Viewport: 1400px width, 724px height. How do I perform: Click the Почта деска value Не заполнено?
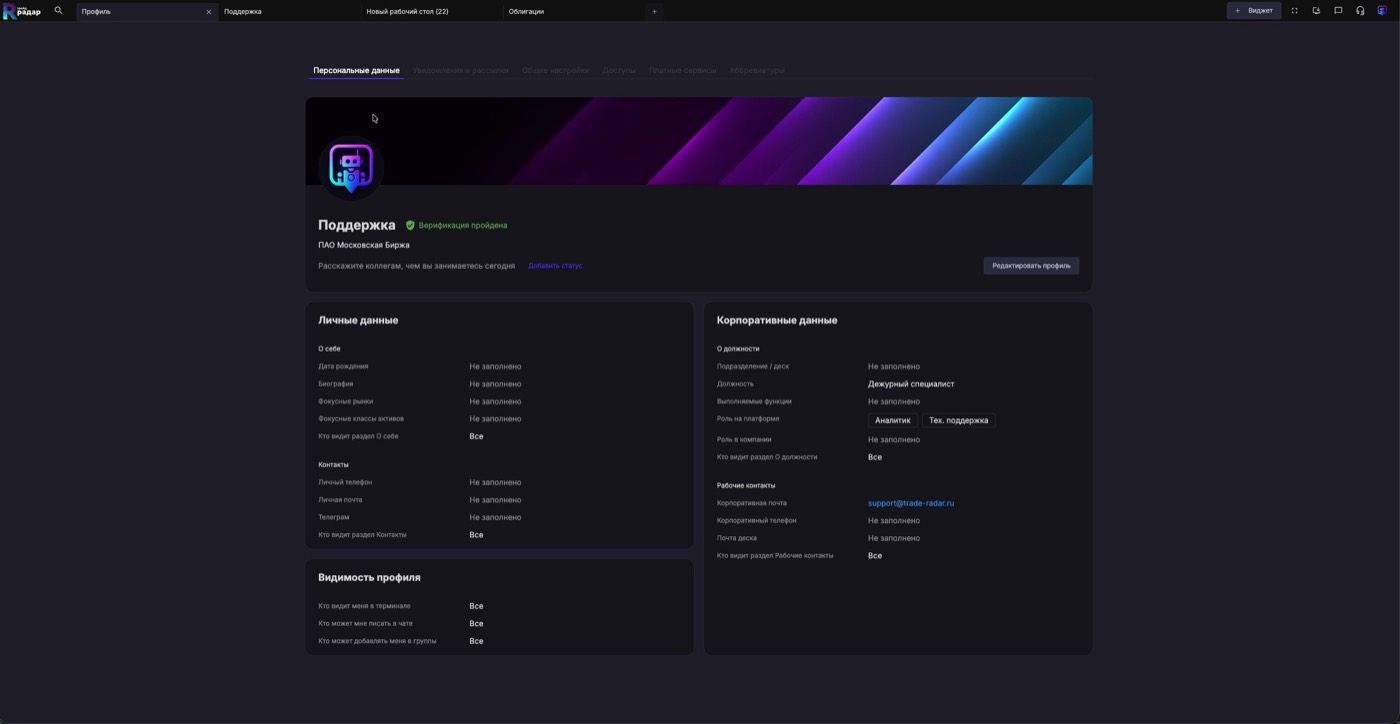(x=894, y=538)
